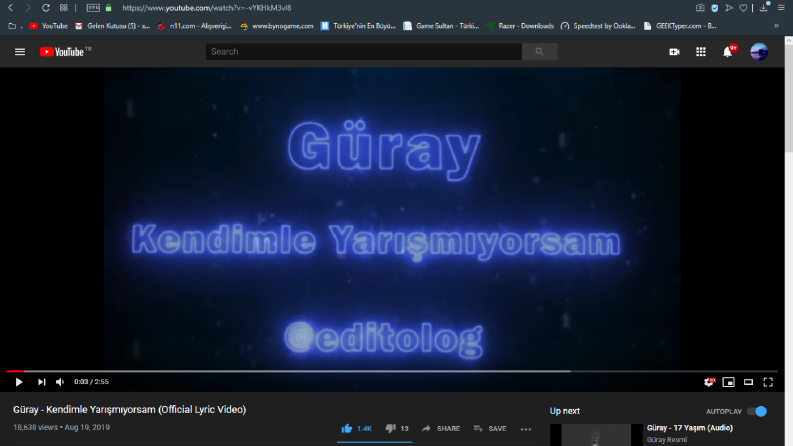Screen dimensions: 793x446
Task: Open the Türkiye'nin En Büyü... bookmark
Action: pyautogui.click(x=358, y=26)
